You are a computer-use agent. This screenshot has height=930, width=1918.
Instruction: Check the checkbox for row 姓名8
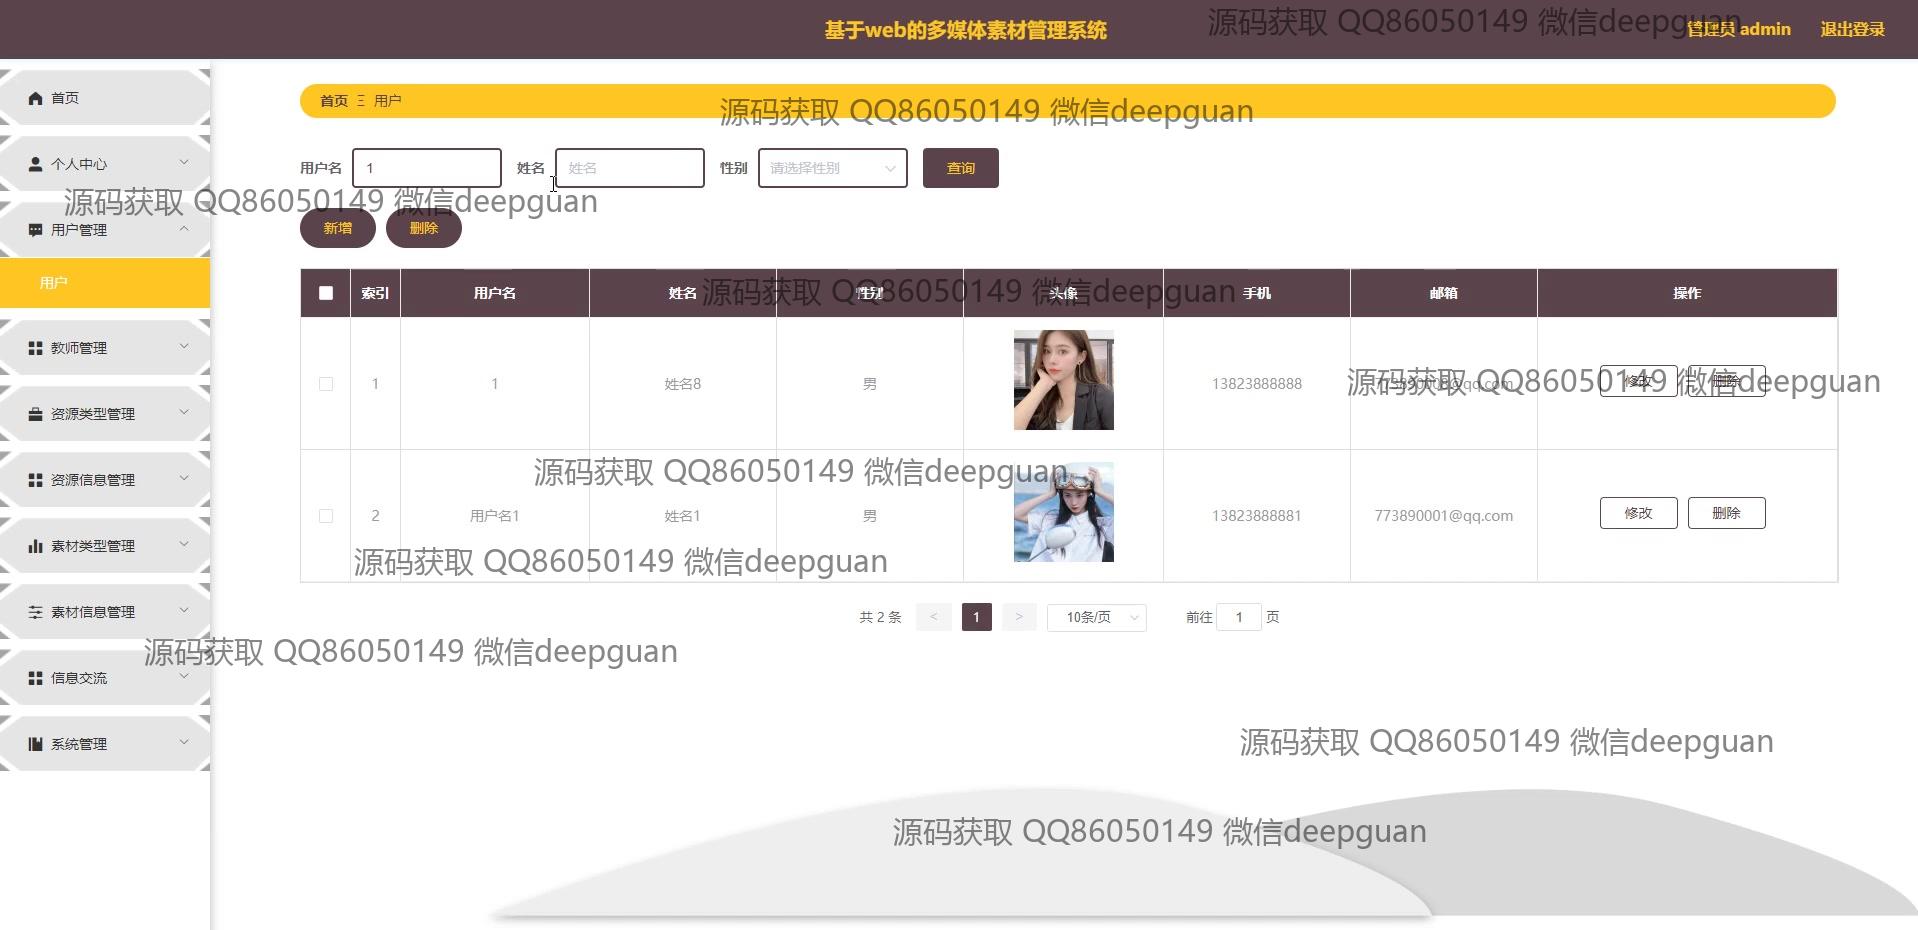[x=326, y=384]
